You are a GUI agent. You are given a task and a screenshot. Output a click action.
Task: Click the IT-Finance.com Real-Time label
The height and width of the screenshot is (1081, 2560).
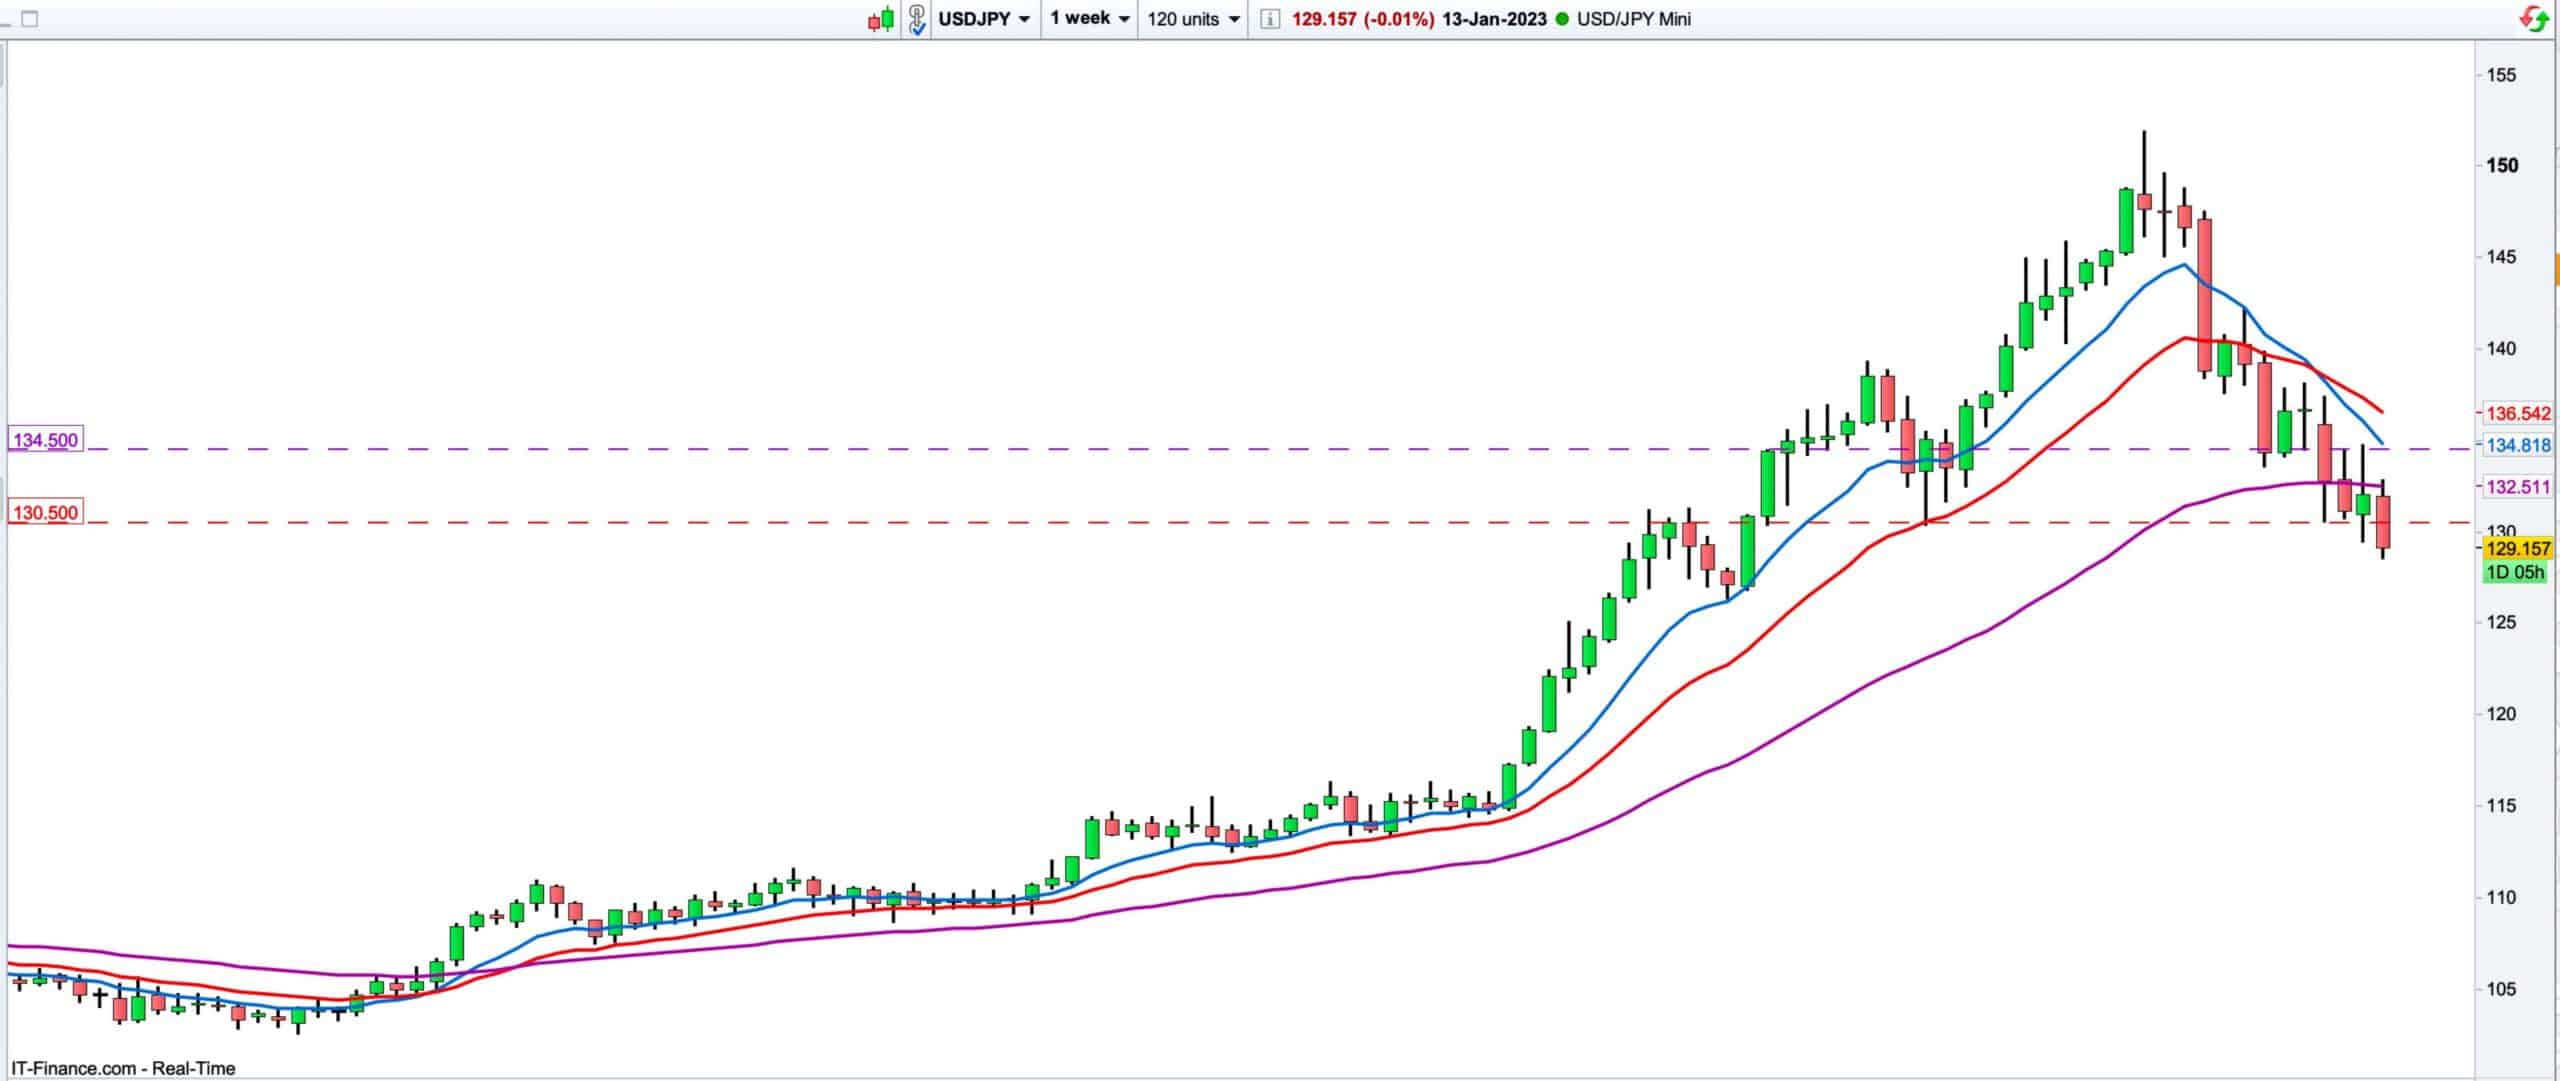pyautogui.click(x=123, y=1068)
